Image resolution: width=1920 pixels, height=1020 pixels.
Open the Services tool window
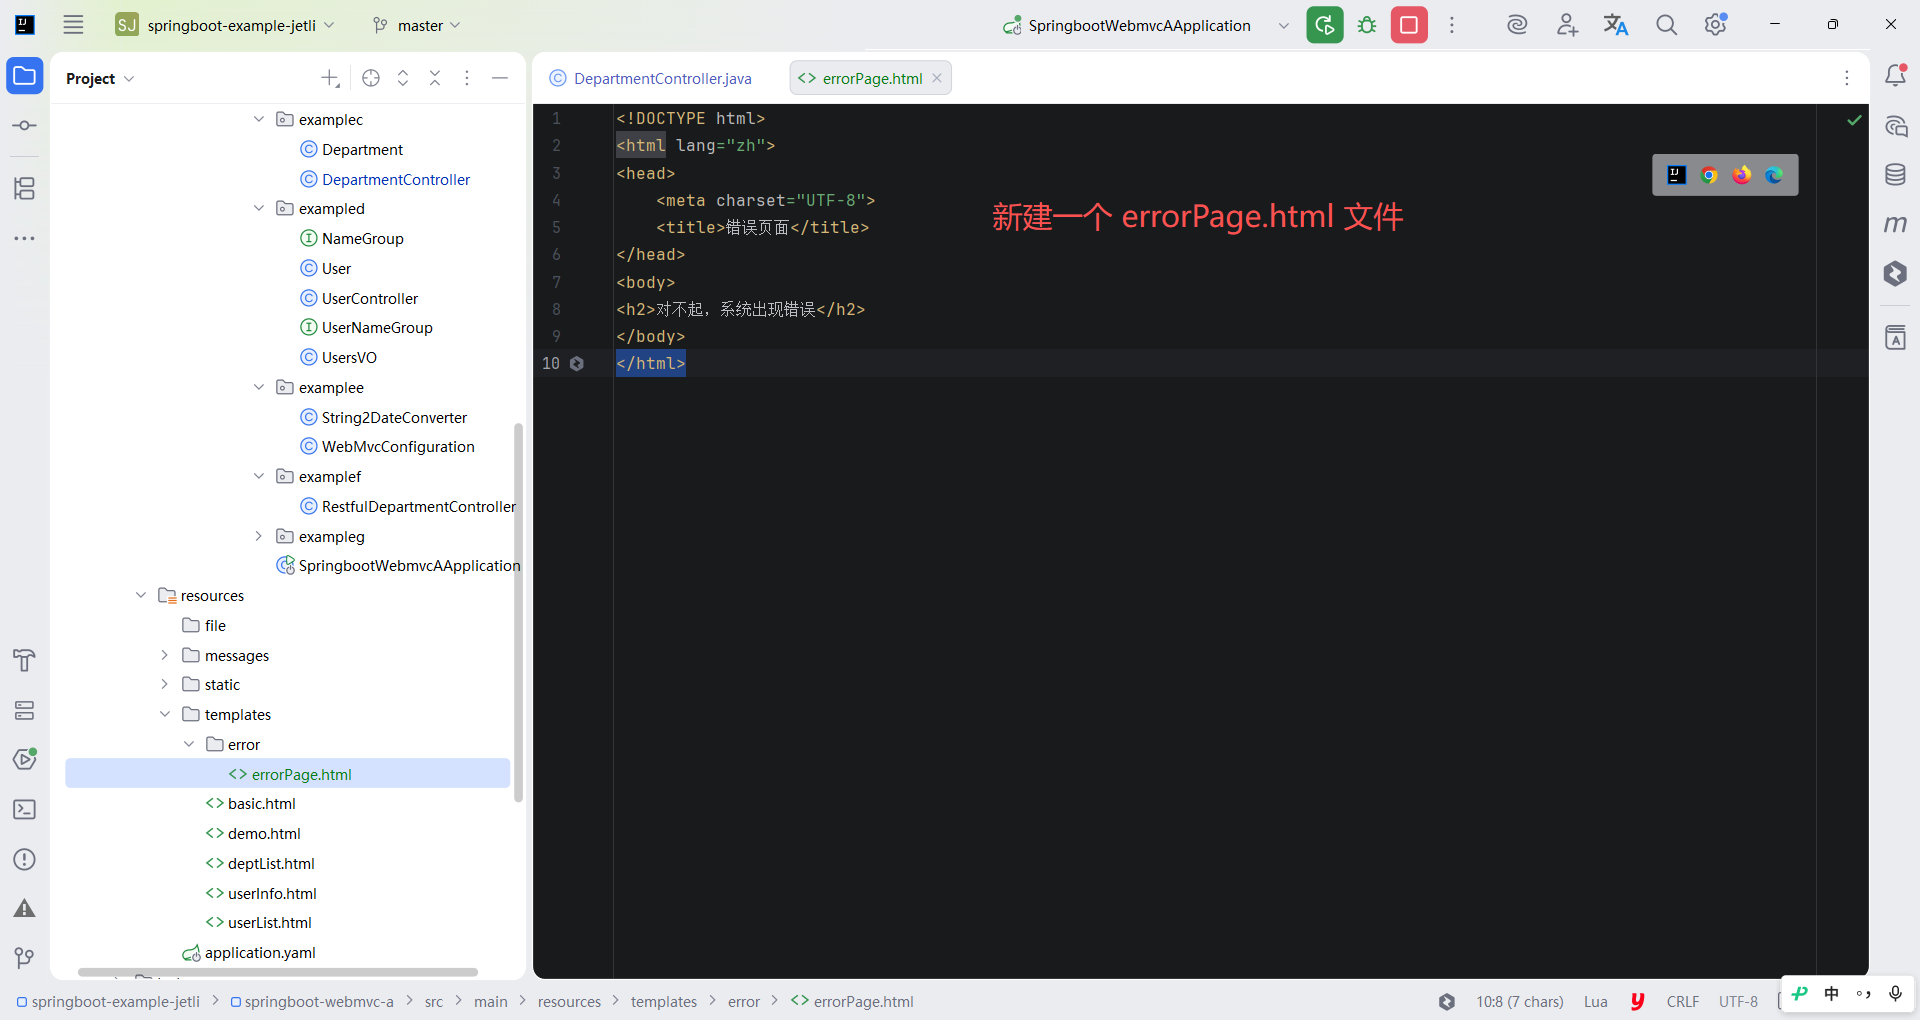coord(25,710)
